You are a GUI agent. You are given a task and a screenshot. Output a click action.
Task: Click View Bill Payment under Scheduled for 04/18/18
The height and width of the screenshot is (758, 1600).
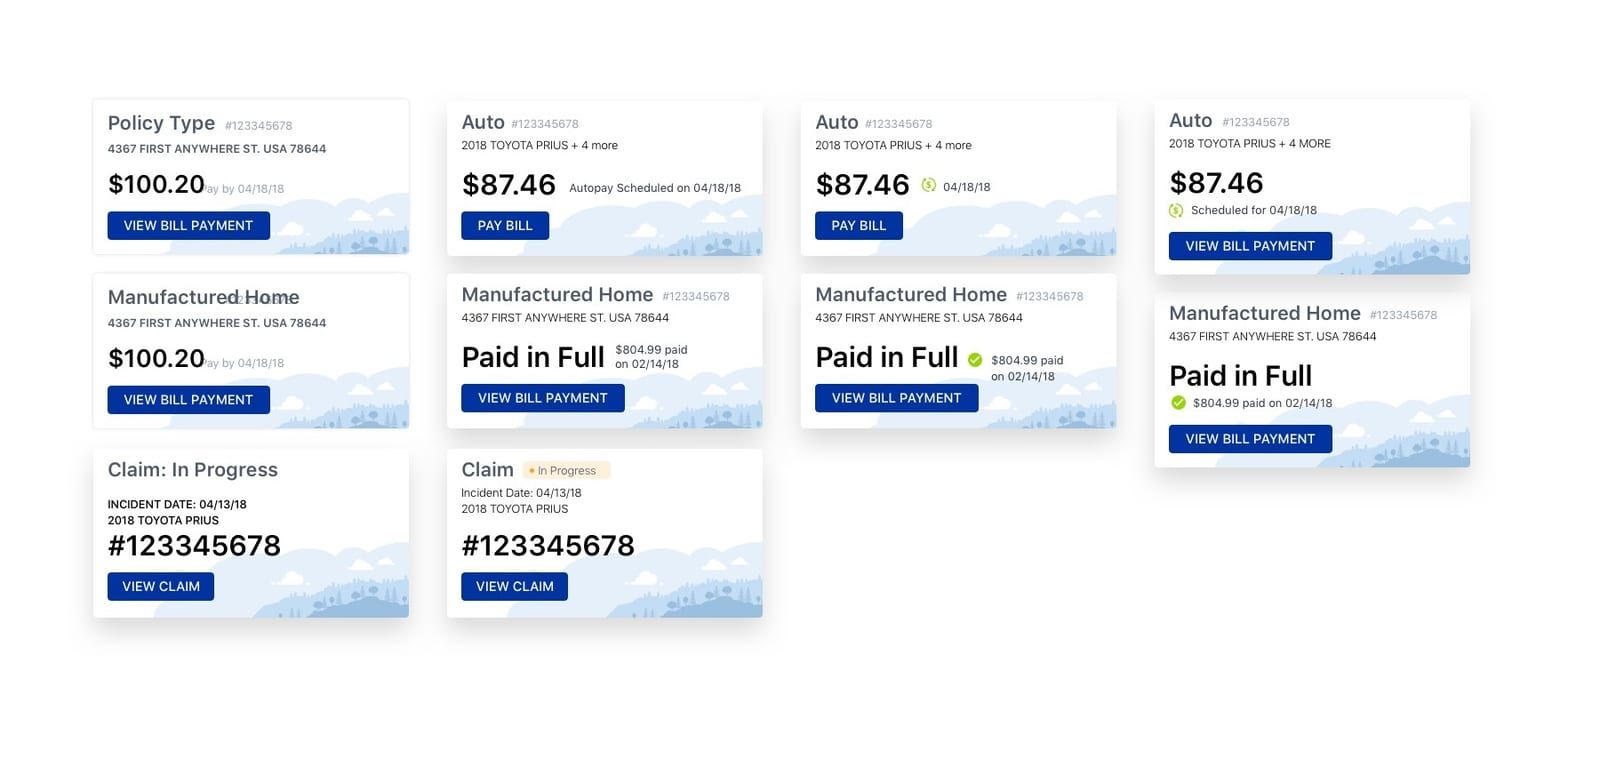click(x=1249, y=245)
